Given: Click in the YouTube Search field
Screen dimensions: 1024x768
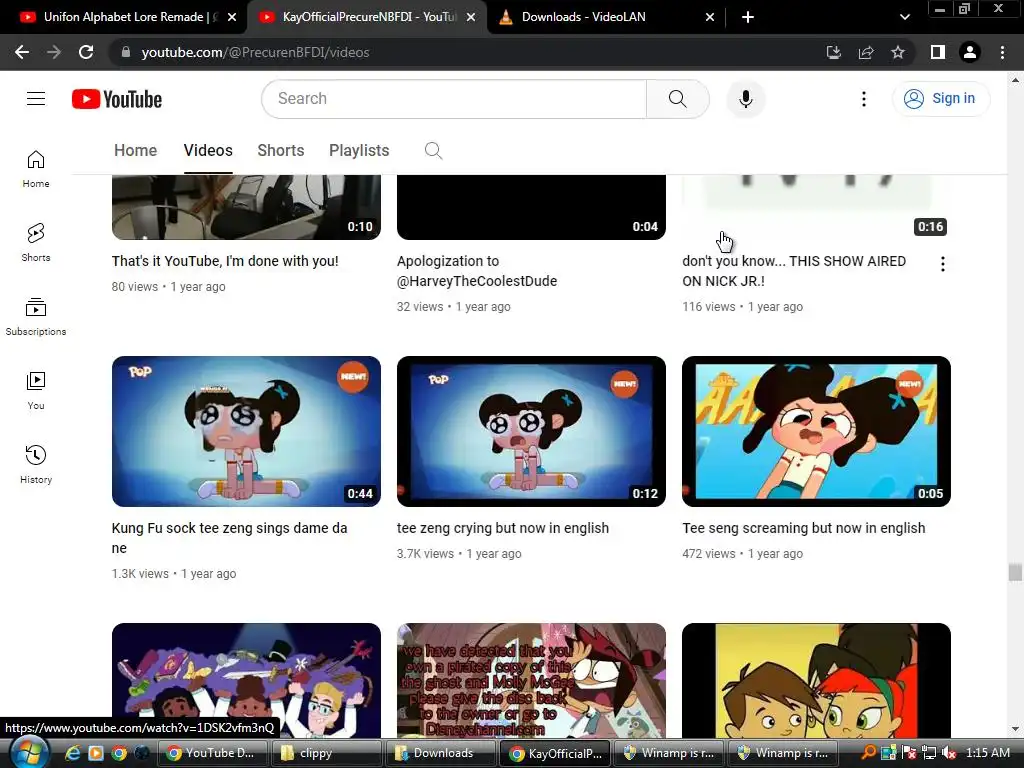Looking at the screenshot, I should [455, 99].
